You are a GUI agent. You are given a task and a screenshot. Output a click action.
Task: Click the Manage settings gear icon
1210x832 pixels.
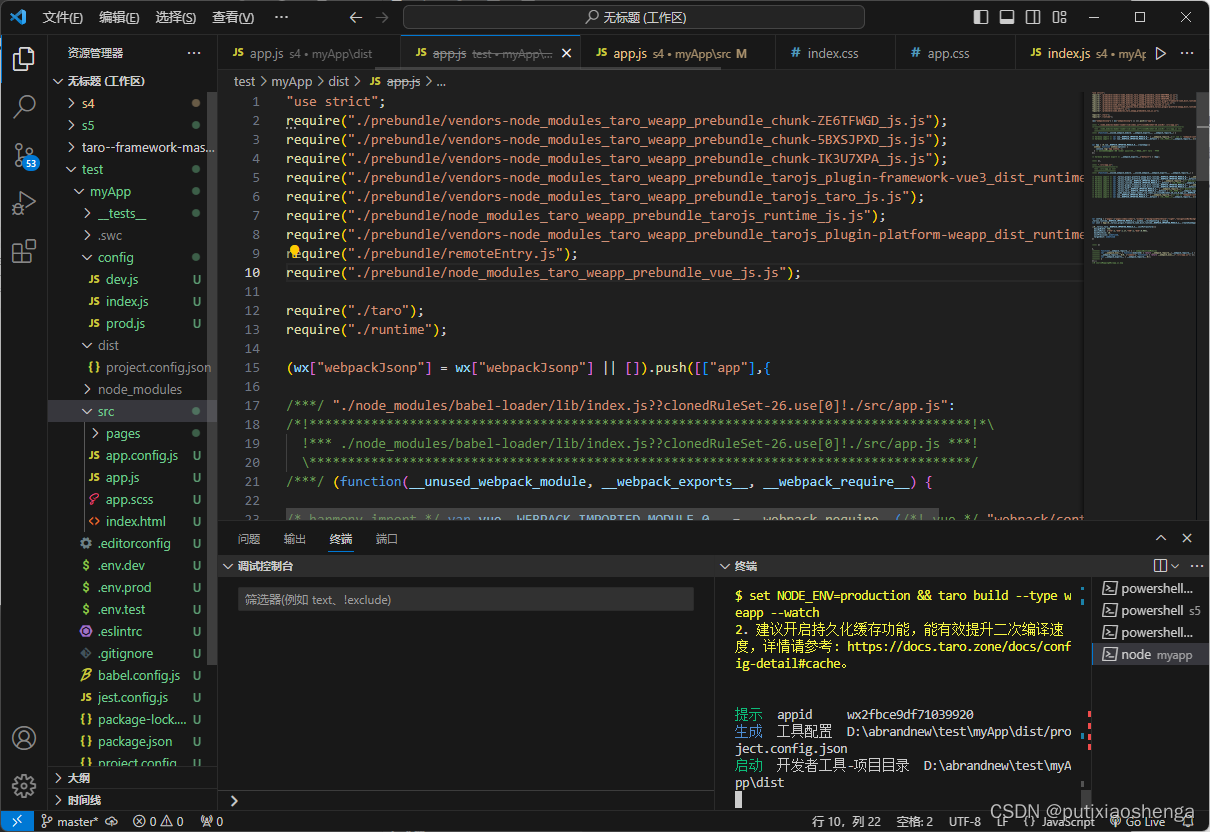[x=24, y=786]
